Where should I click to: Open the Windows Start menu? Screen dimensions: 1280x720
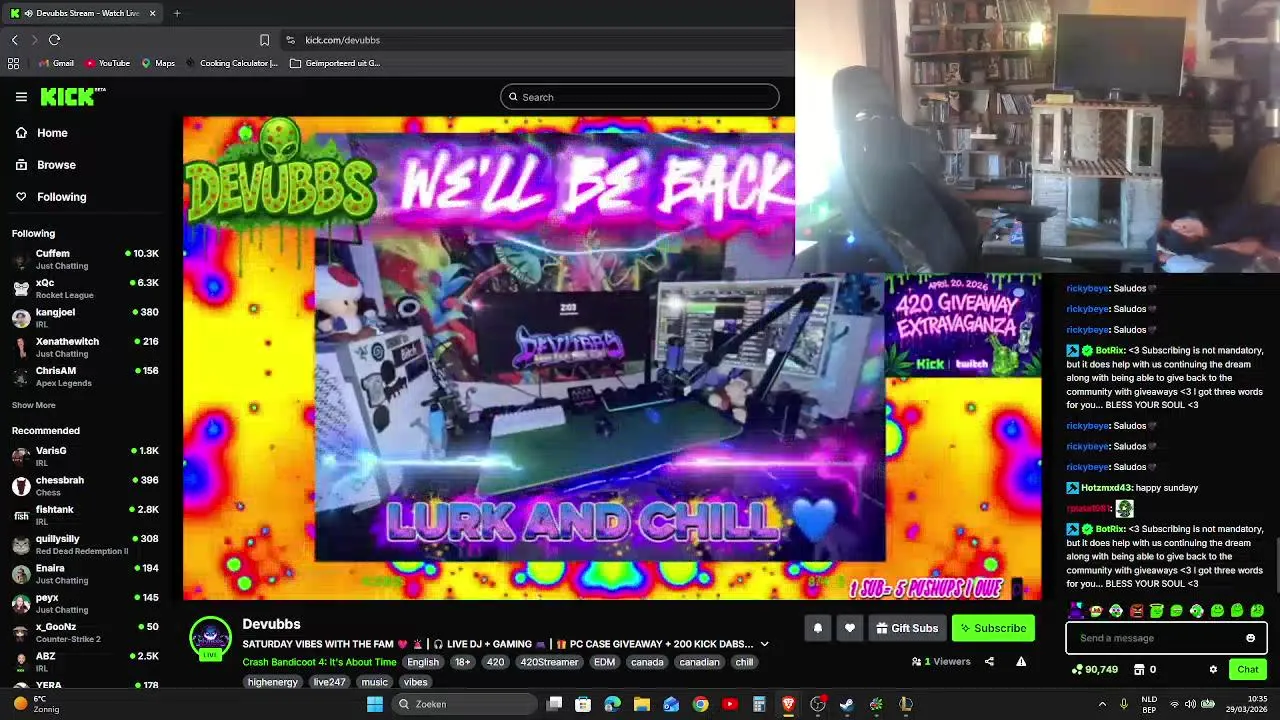pyautogui.click(x=375, y=704)
